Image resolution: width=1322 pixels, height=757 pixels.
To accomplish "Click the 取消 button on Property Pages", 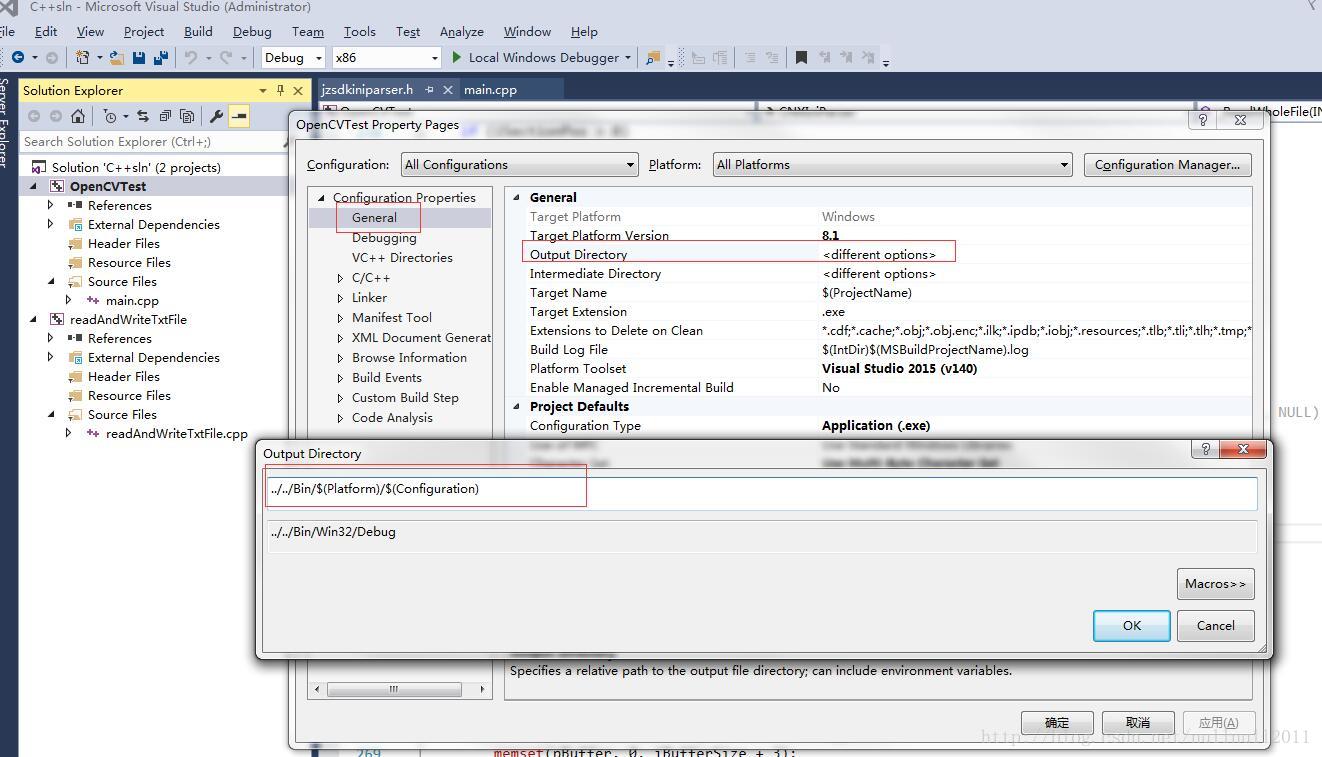I will click(x=1138, y=723).
